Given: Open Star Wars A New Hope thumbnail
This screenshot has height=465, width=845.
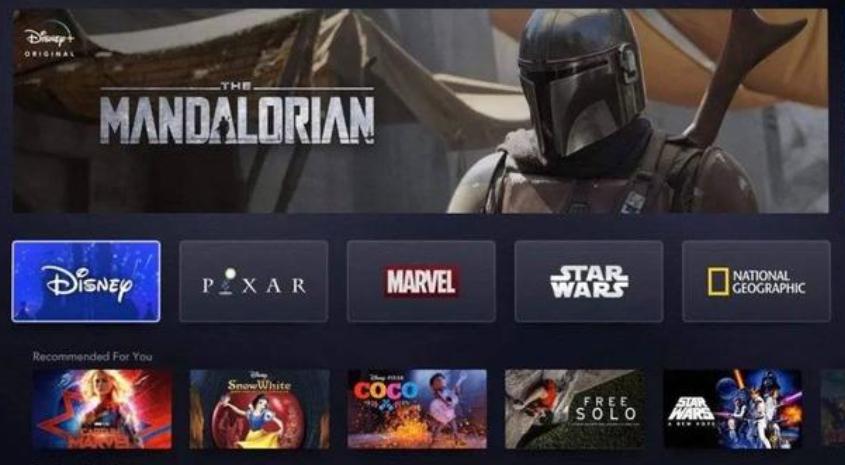Looking at the screenshot, I should (732, 409).
